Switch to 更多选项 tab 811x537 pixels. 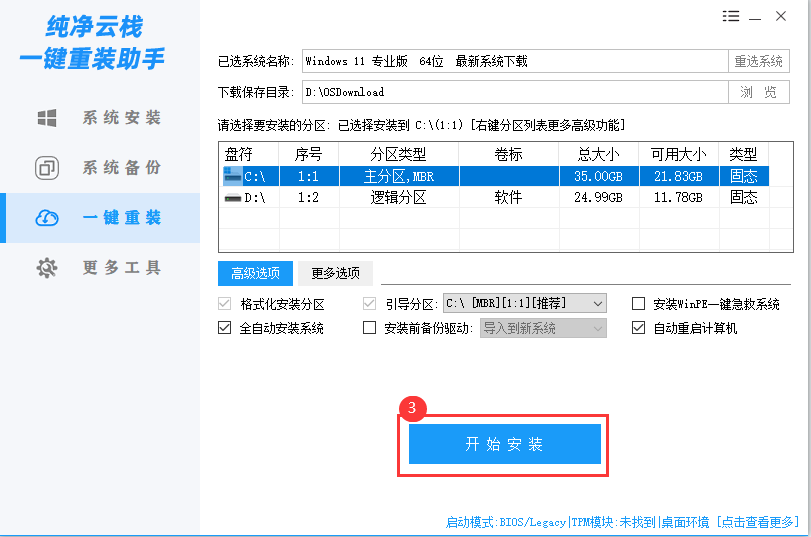(335, 273)
